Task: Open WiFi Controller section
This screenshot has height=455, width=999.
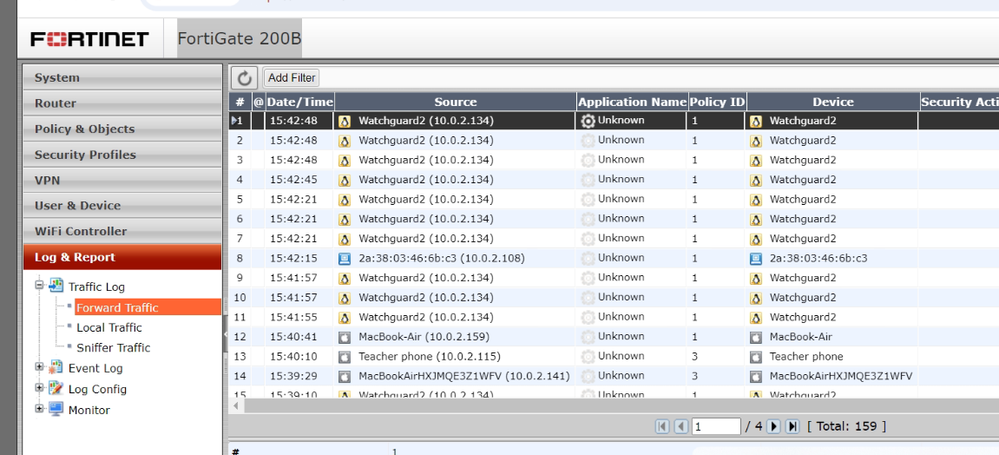Action: [122, 231]
